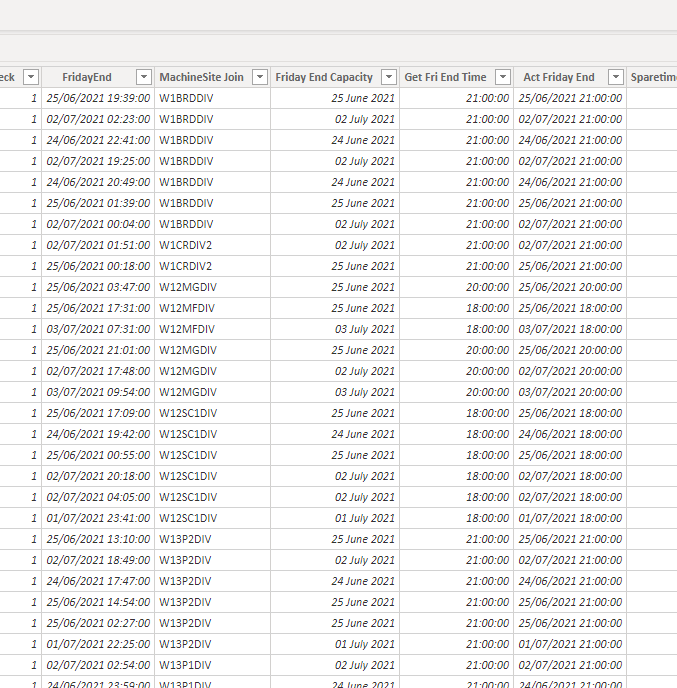The width and height of the screenshot is (677, 688).
Task: Click FridayEnd cell 02/07/2021 19:25:00
Action: [x=98, y=161]
